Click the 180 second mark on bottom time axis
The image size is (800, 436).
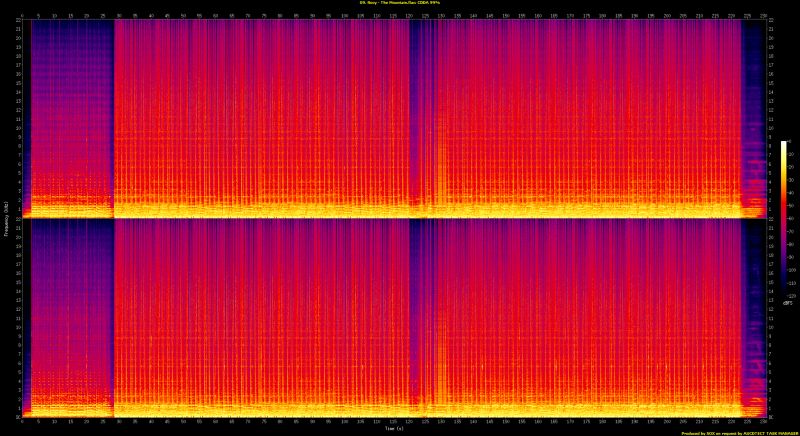pyautogui.click(x=601, y=422)
